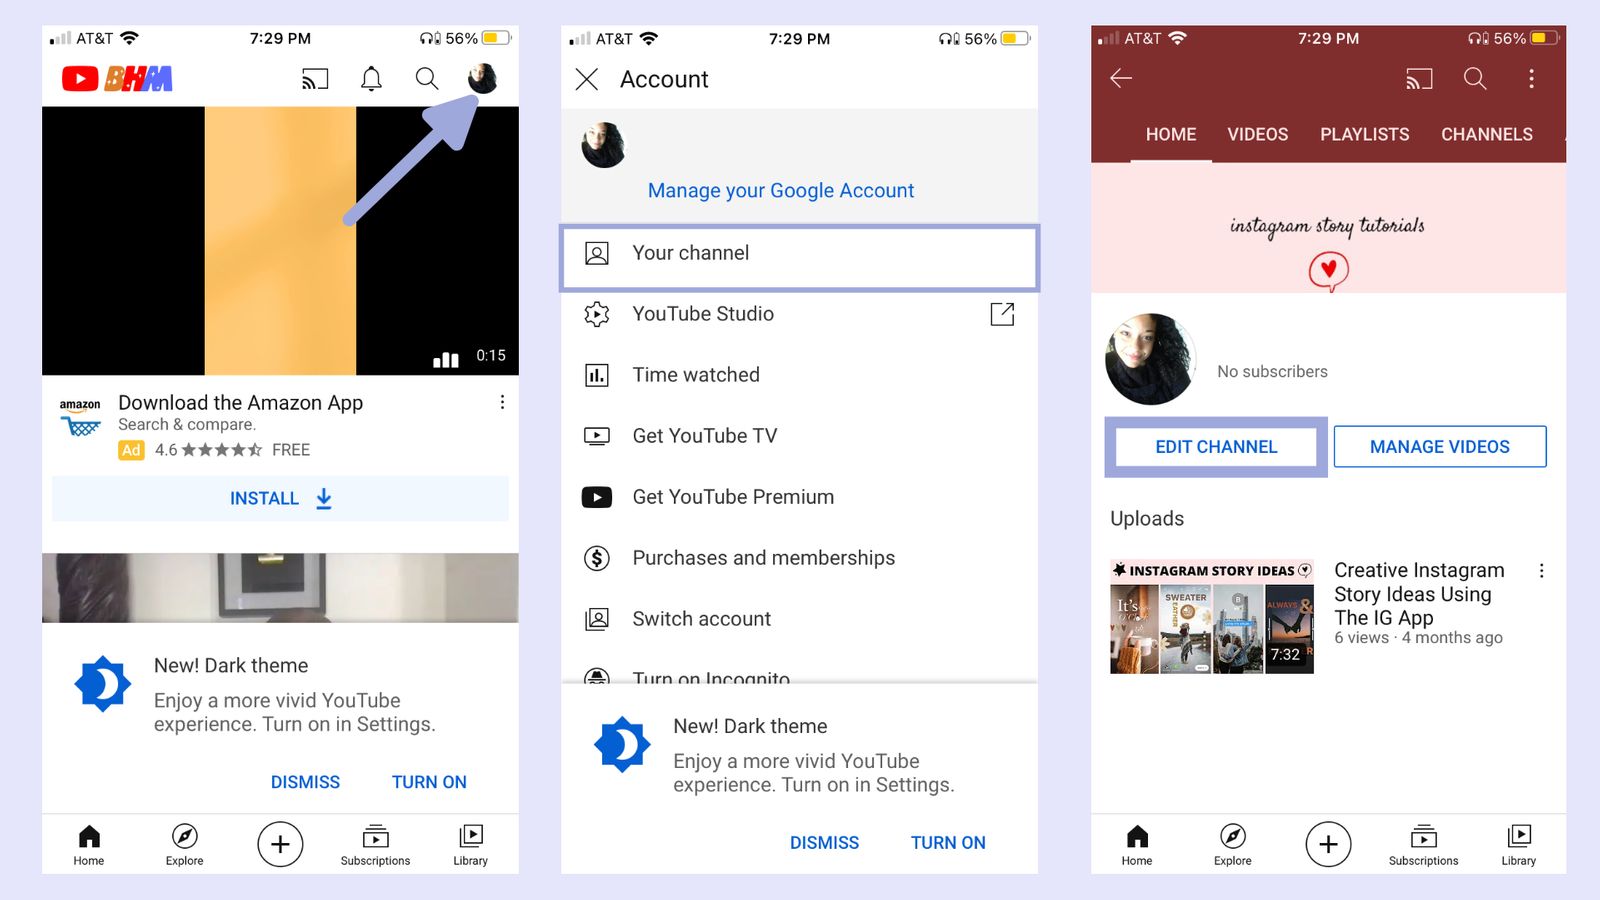Open YouTube Studio from account menu

pos(703,314)
